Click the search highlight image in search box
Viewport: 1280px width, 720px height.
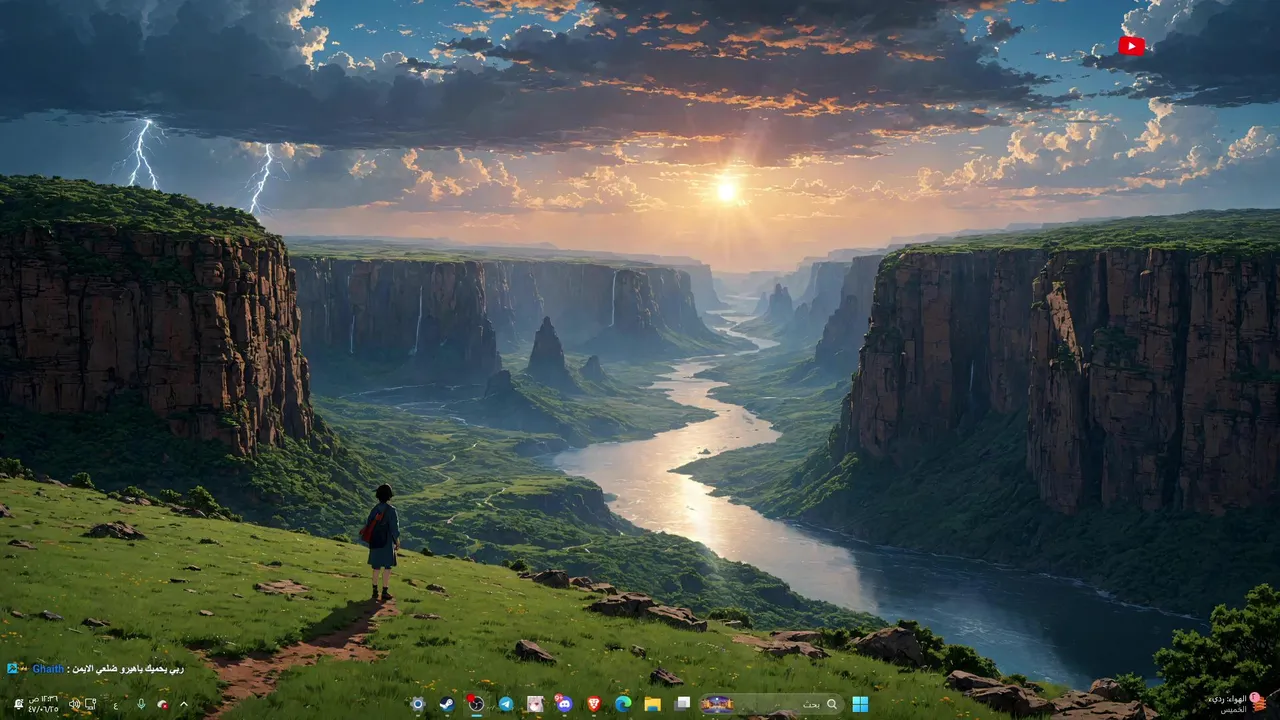(x=716, y=704)
